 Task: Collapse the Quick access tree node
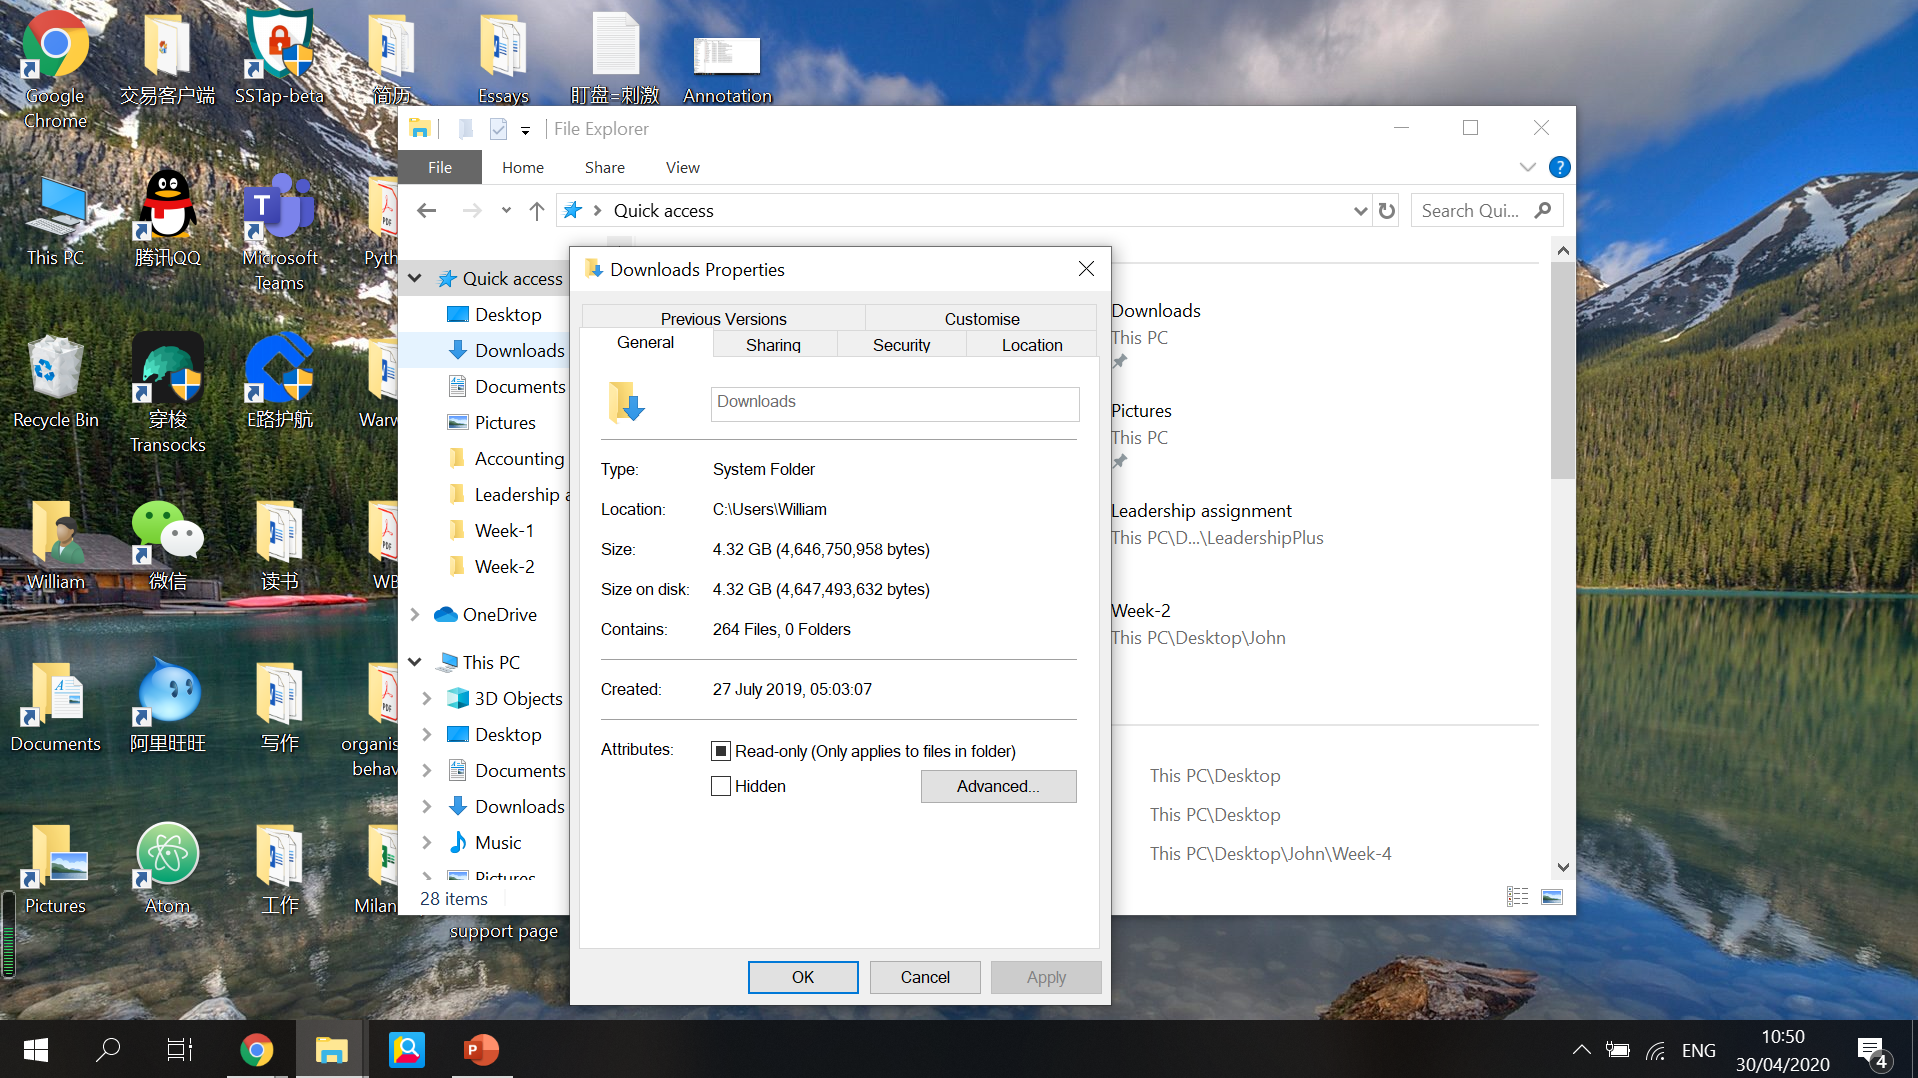(x=415, y=278)
